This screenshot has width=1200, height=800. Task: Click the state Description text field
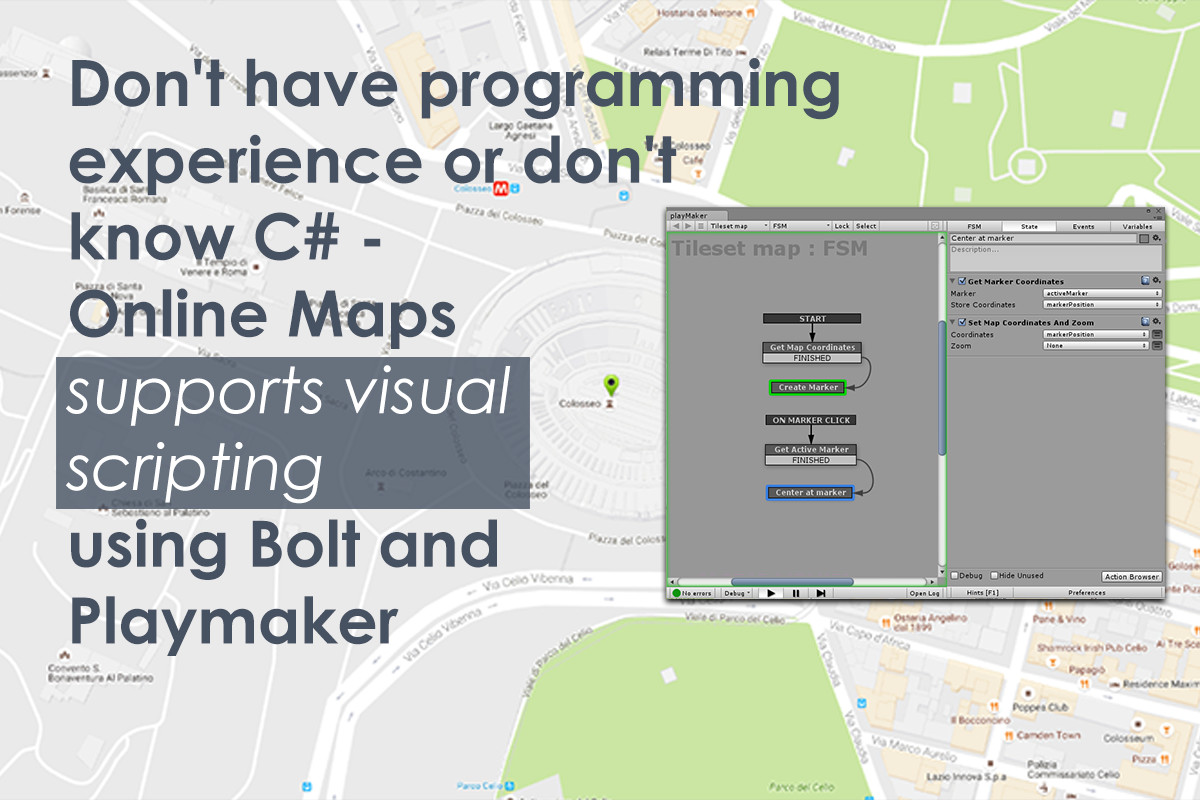(1056, 258)
